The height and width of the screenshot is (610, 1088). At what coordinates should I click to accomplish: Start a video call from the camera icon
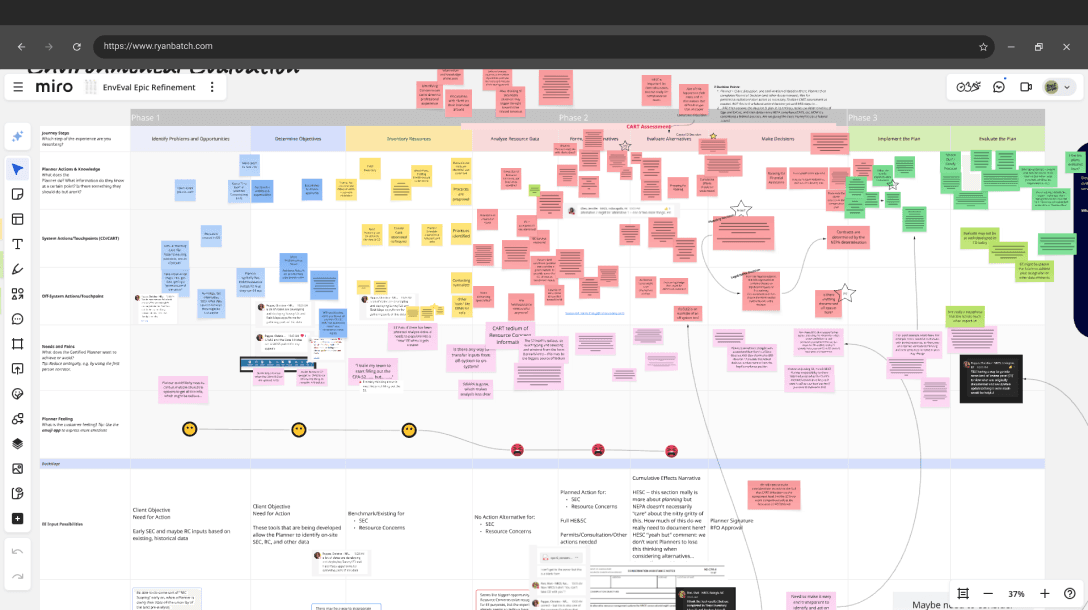1024,87
